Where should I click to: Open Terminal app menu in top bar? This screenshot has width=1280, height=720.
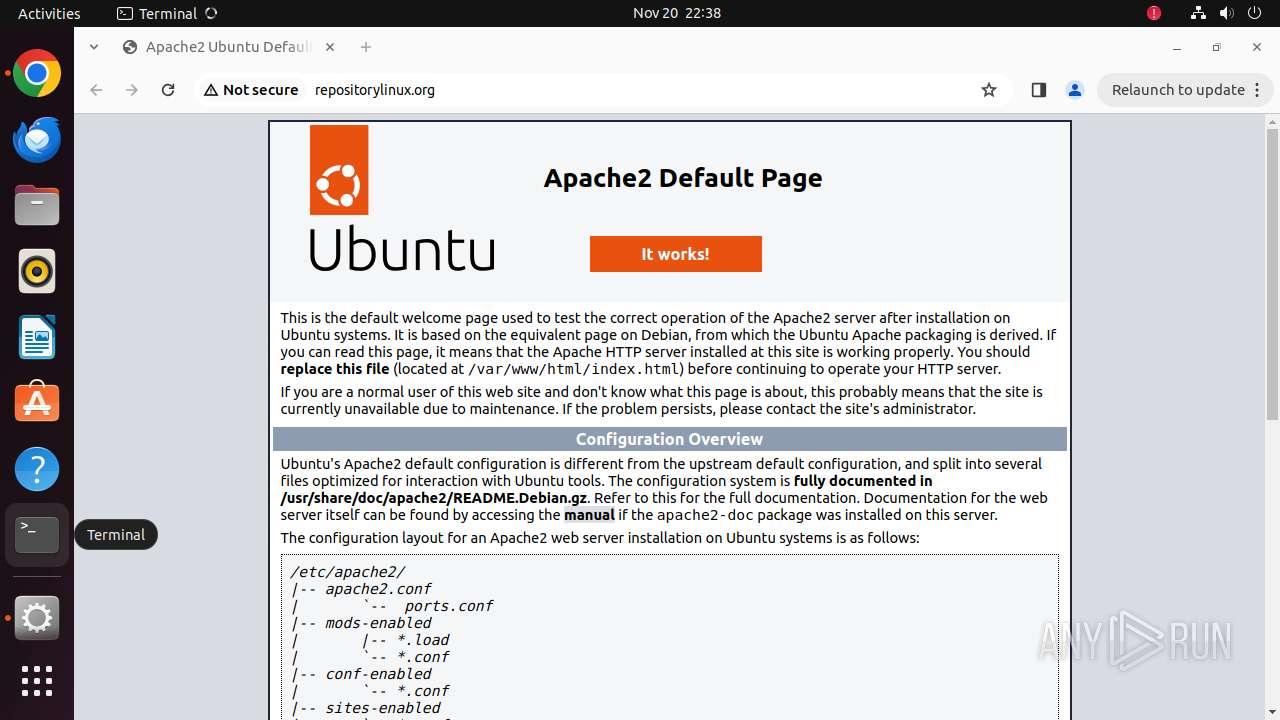coord(167,13)
